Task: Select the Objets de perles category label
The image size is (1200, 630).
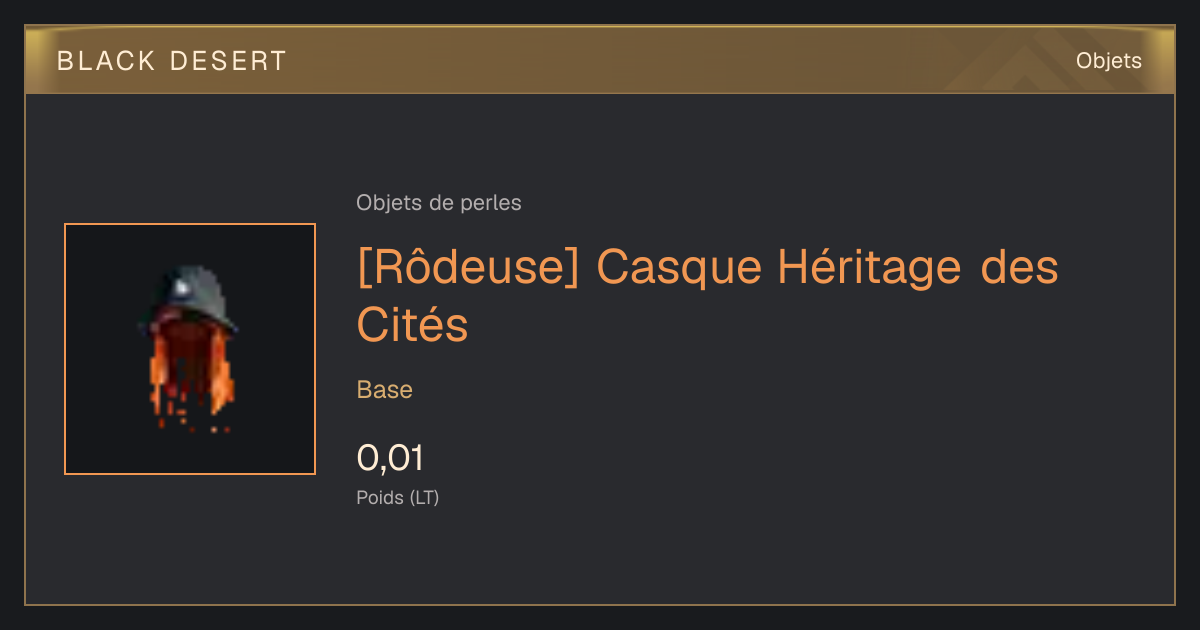Action: coord(439,203)
